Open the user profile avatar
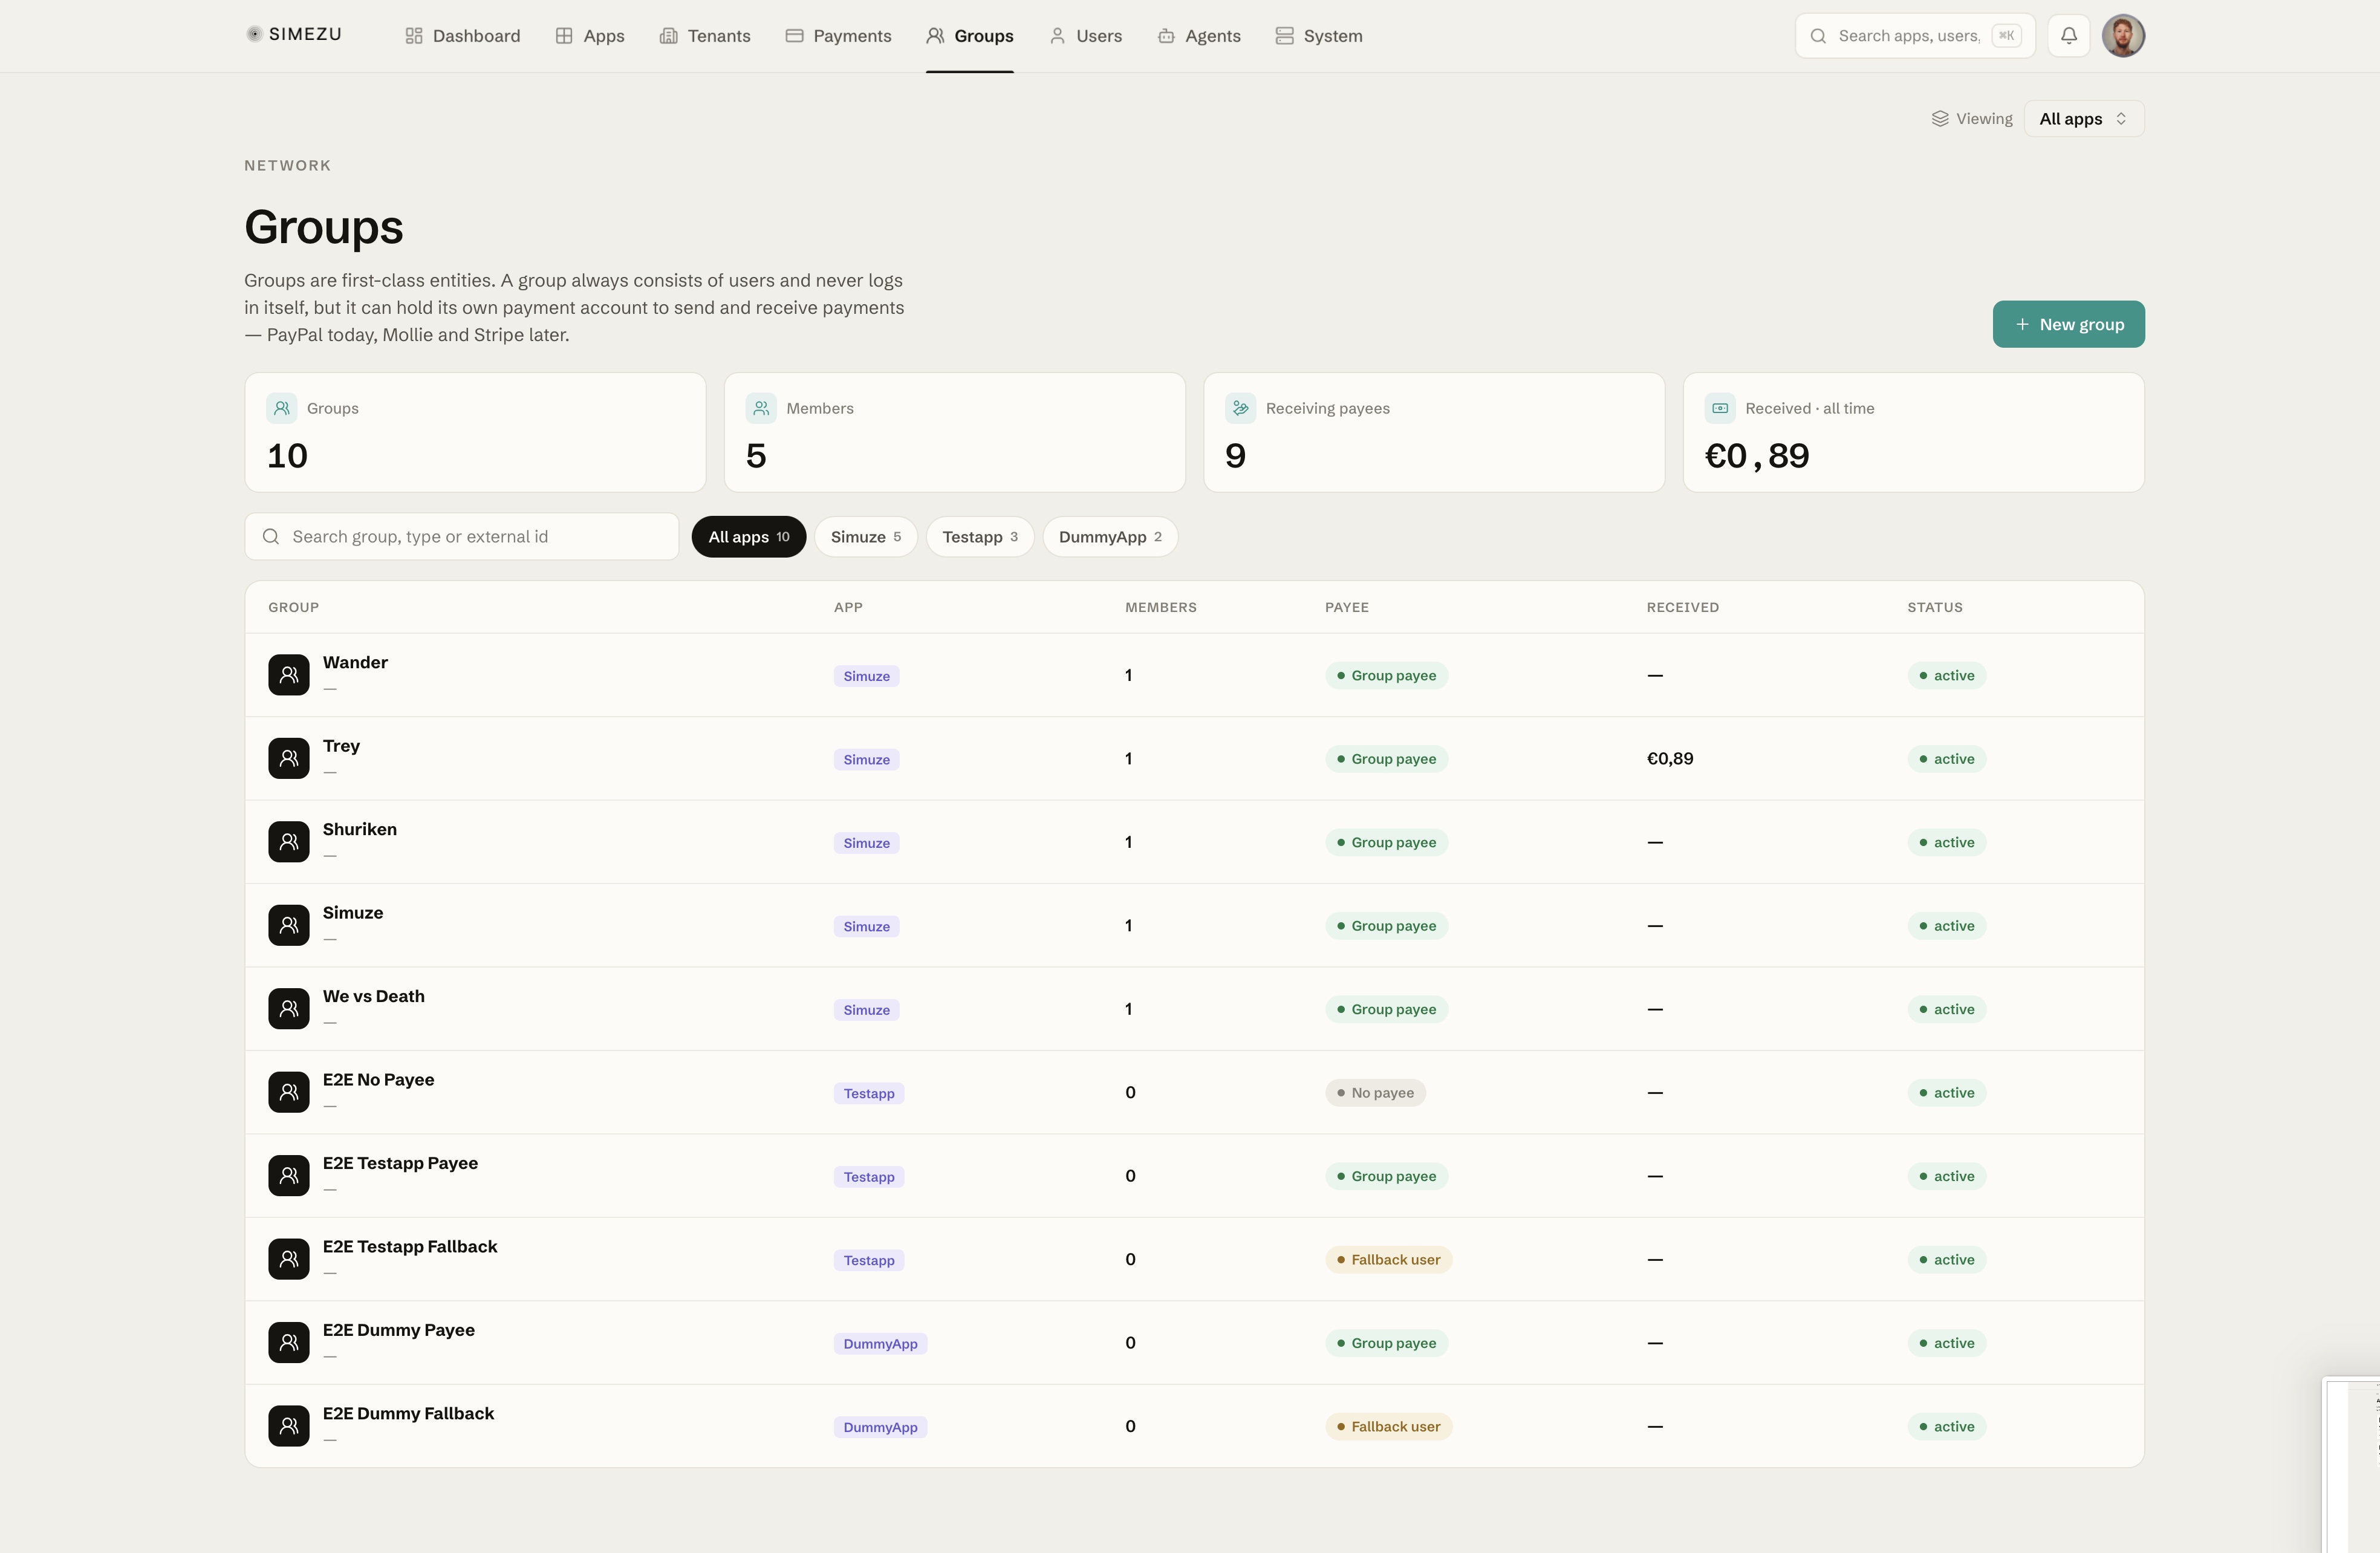This screenshot has width=2380, height=1553. 2122,36
